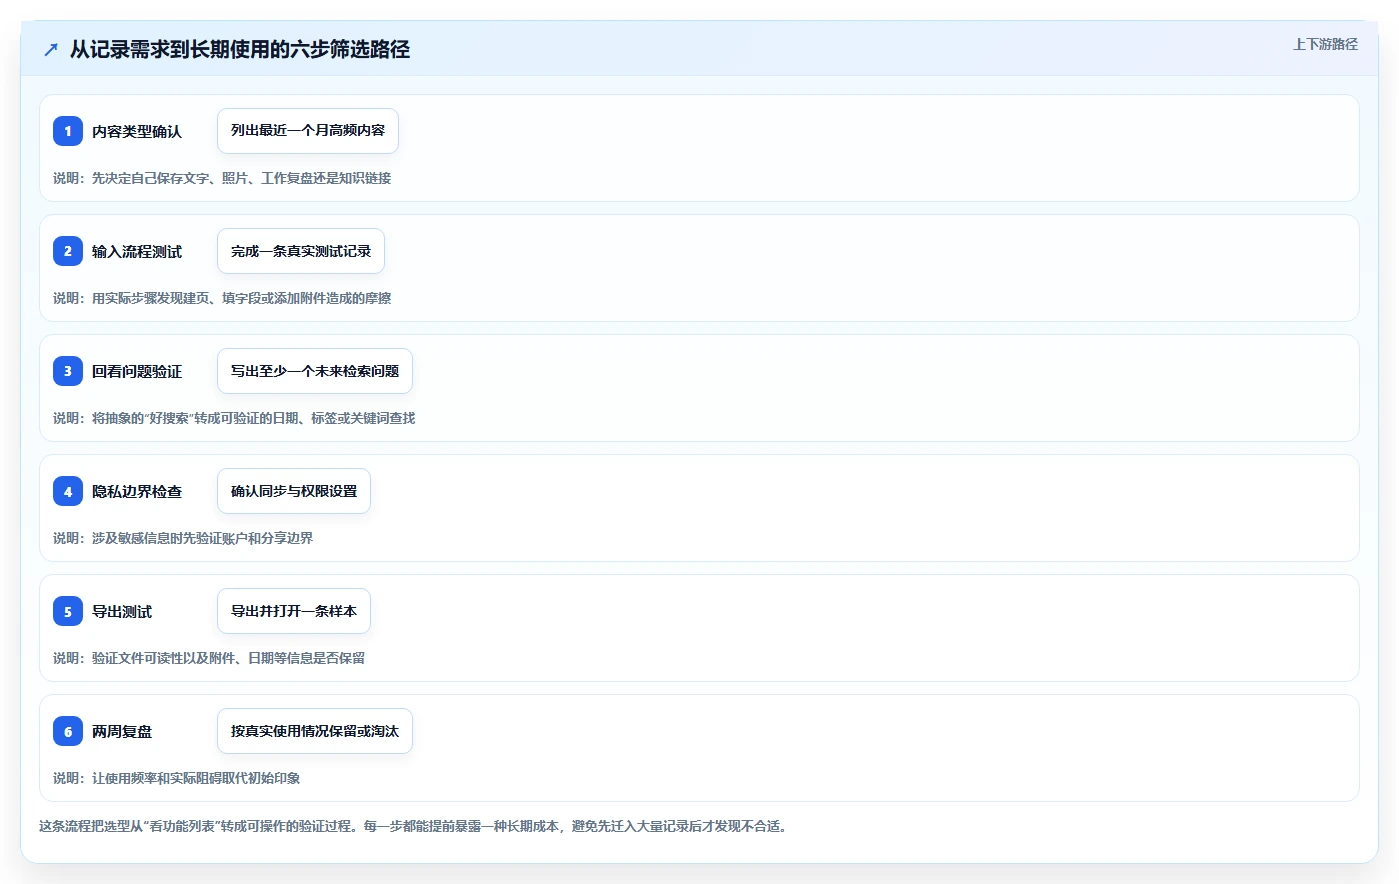
Task: Click the 完成一条真实测试记录 button
Action: 301,251
